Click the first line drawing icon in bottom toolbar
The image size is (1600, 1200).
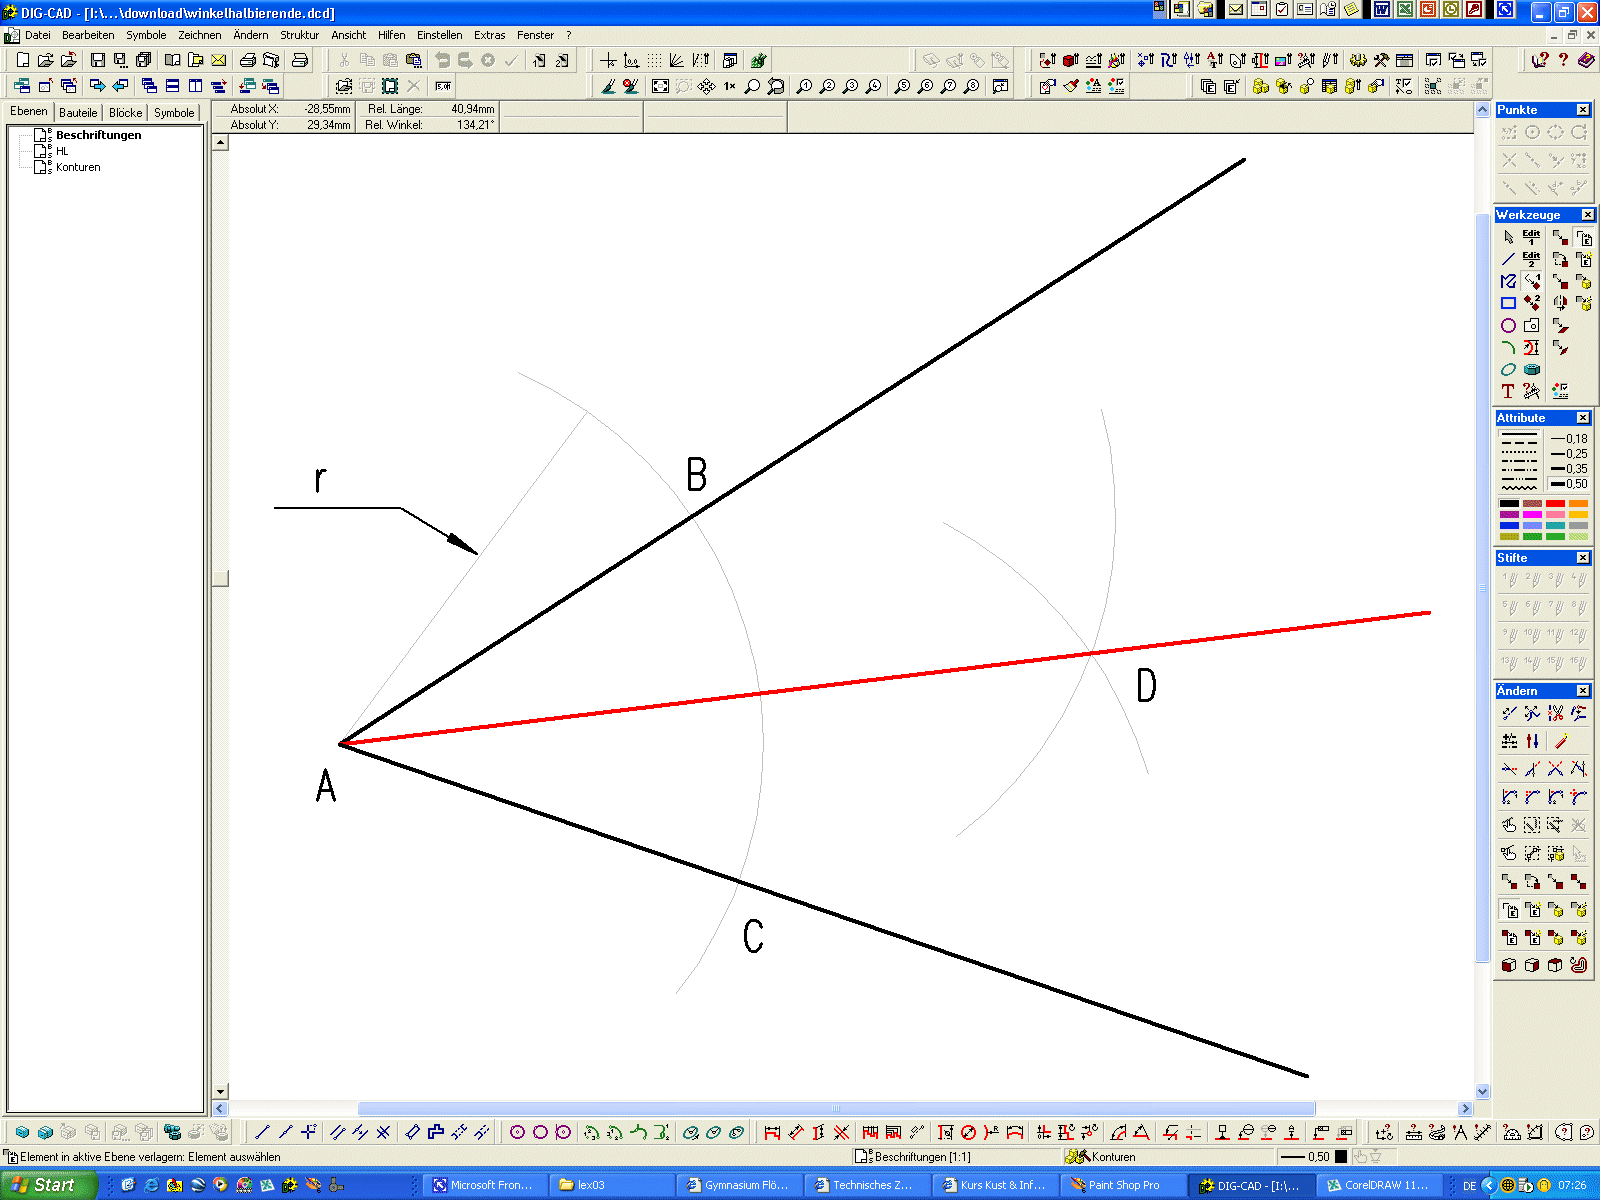pos(262,1132)
